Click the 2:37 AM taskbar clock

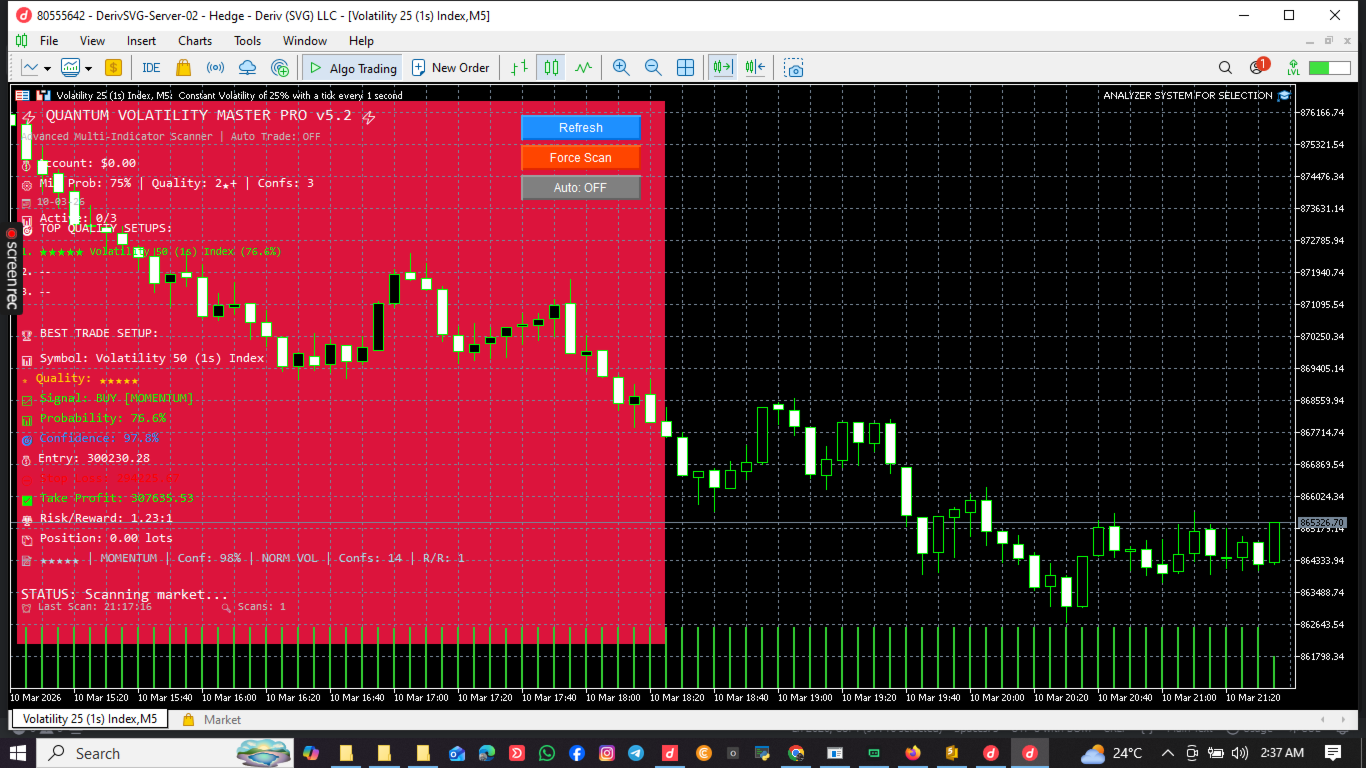(1281, 753)
